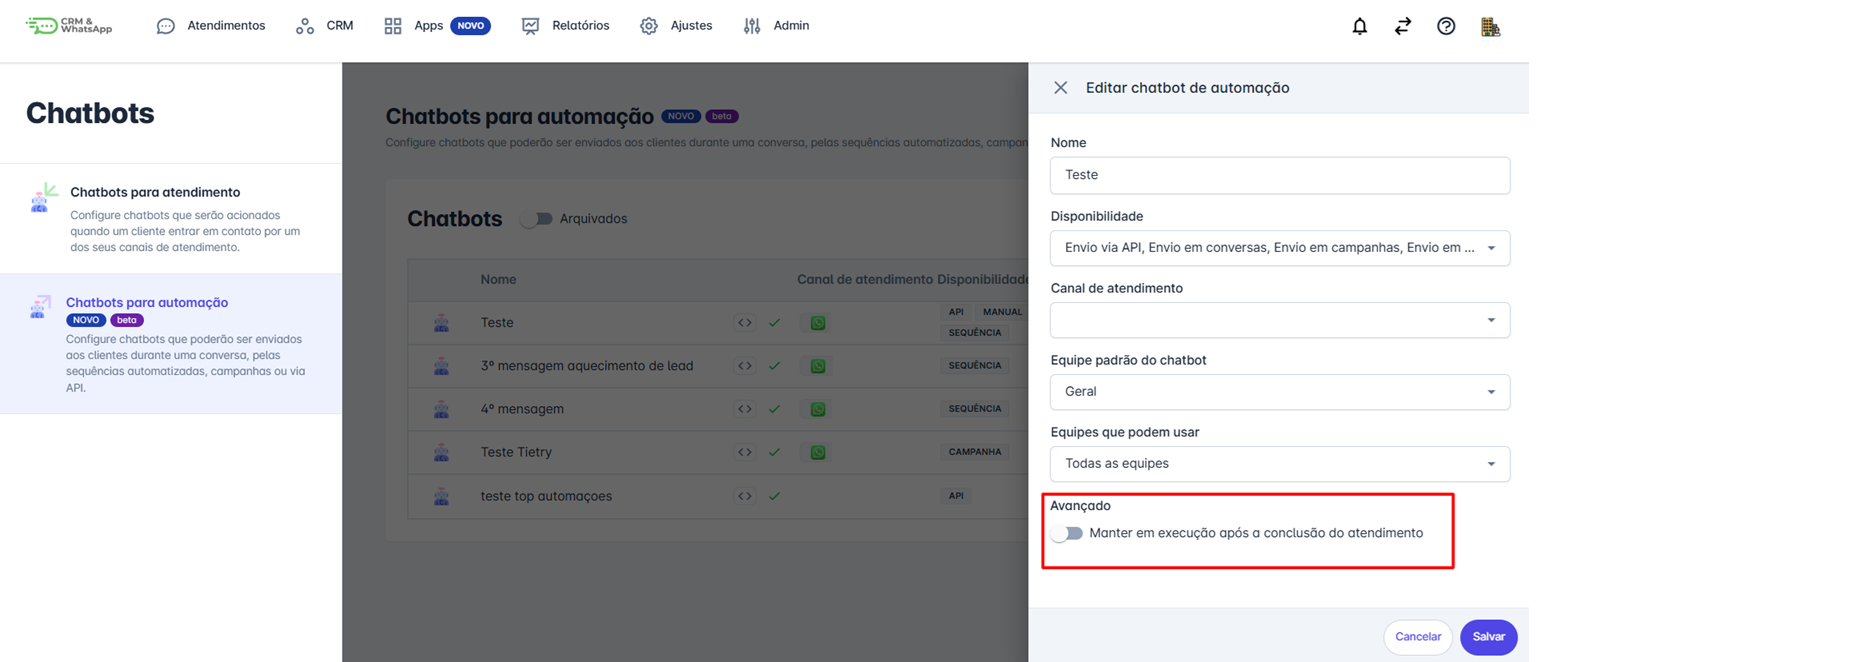Click the Salvar button

(x=1488, y=637)
